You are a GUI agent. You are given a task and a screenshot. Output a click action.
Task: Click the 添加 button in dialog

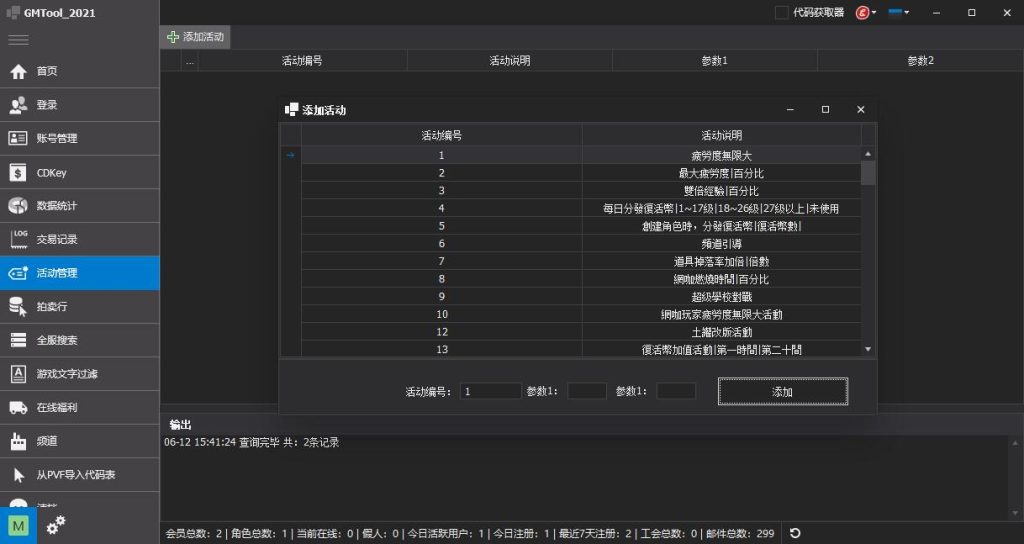[x=782, y=391]
